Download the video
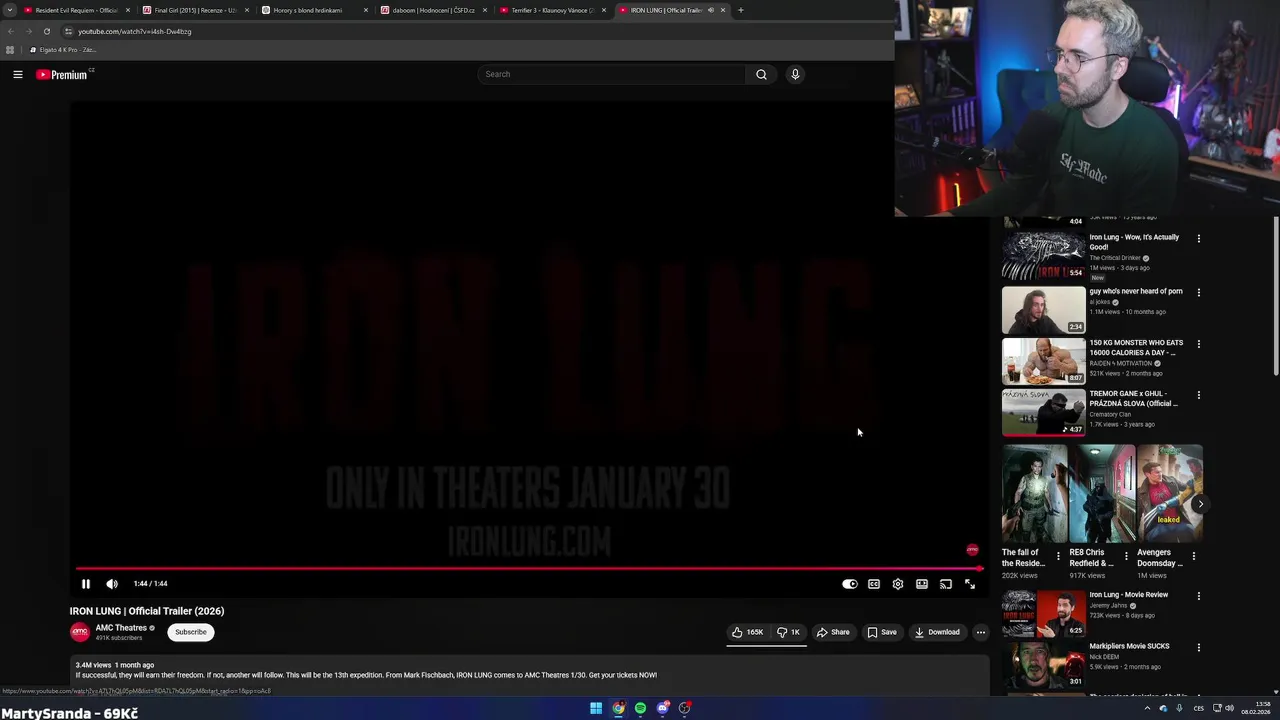 937,632
